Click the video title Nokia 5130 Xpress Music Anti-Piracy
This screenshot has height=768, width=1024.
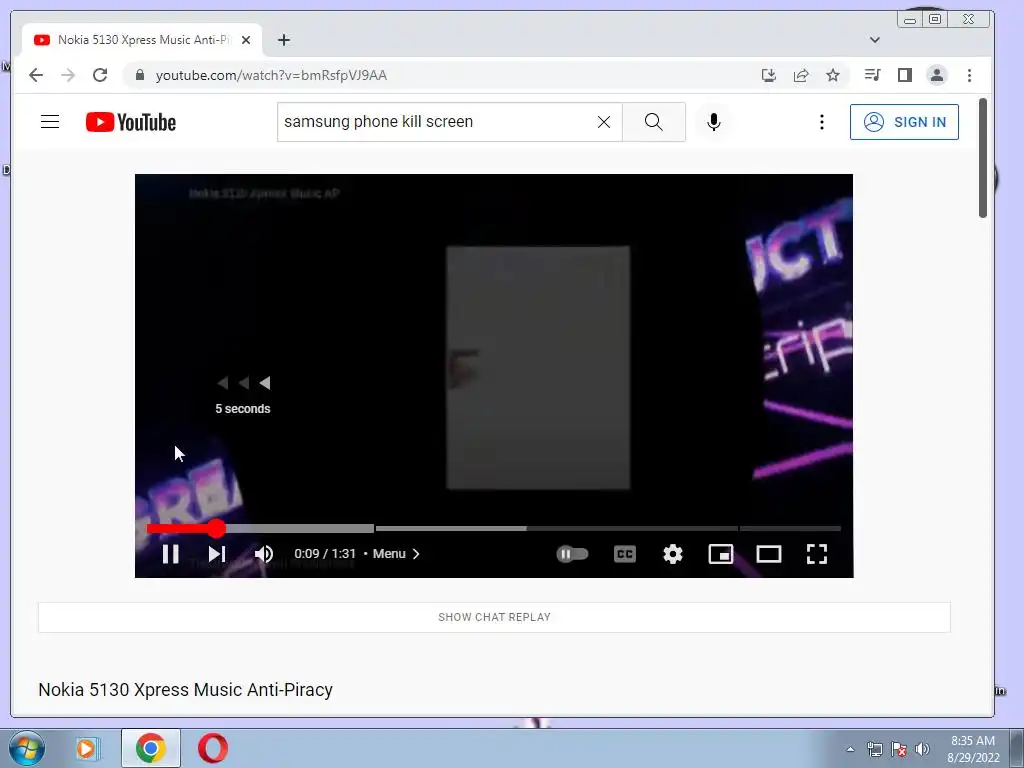coord(185,690)
